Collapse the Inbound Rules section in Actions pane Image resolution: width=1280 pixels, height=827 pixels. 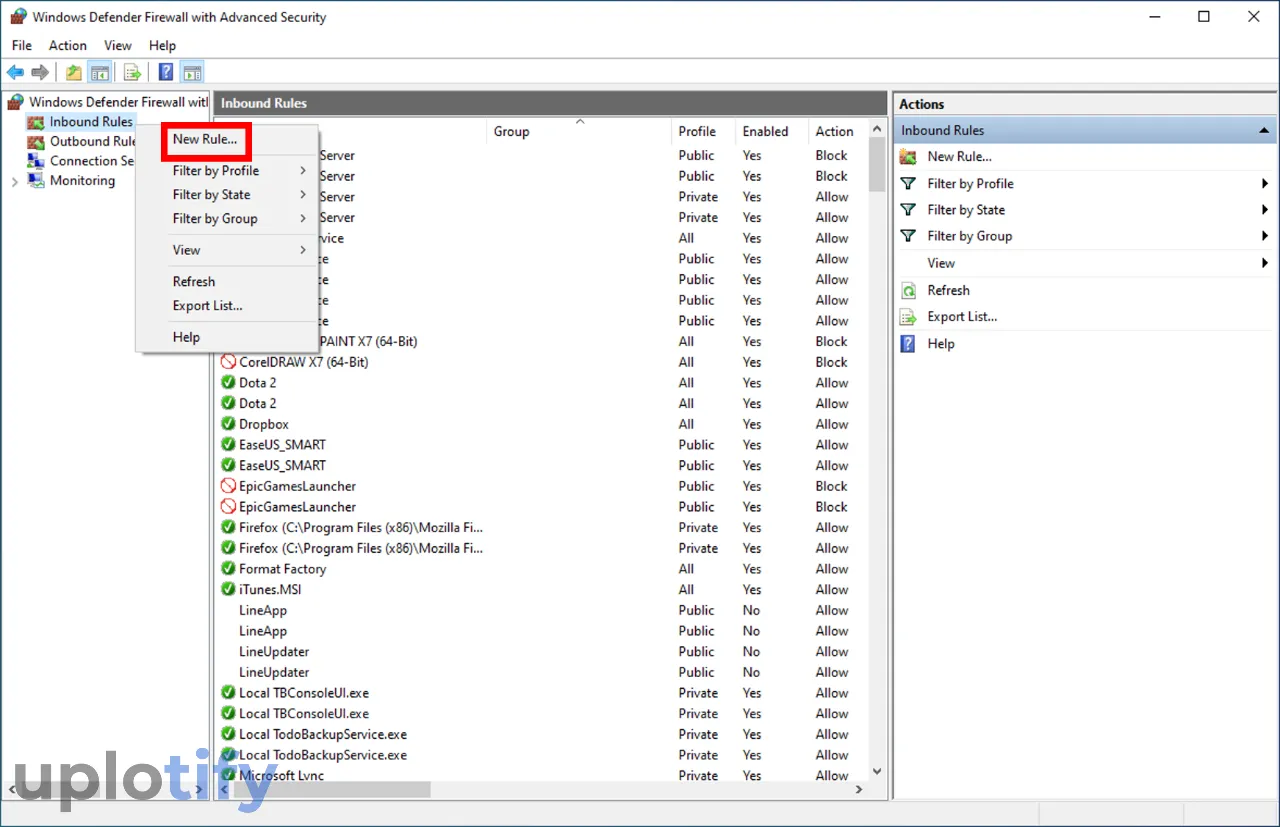tap(1264, 131)
